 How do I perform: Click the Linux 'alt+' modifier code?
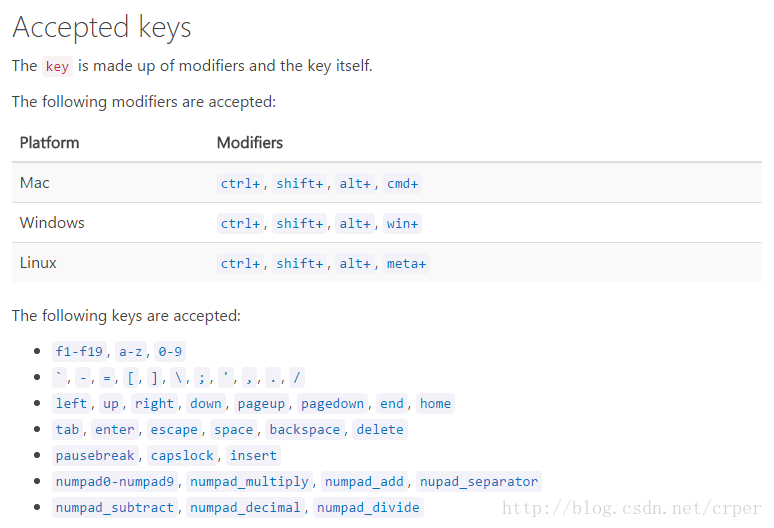point(355,264)
